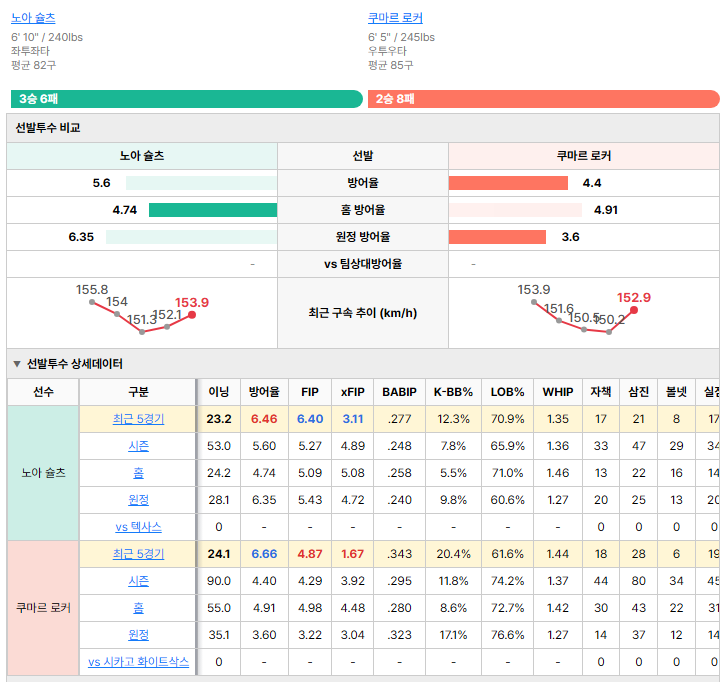Click the 5.27 FIP cell
The height and width of the screenshot is (682, 726).
[x=310, y=446]
